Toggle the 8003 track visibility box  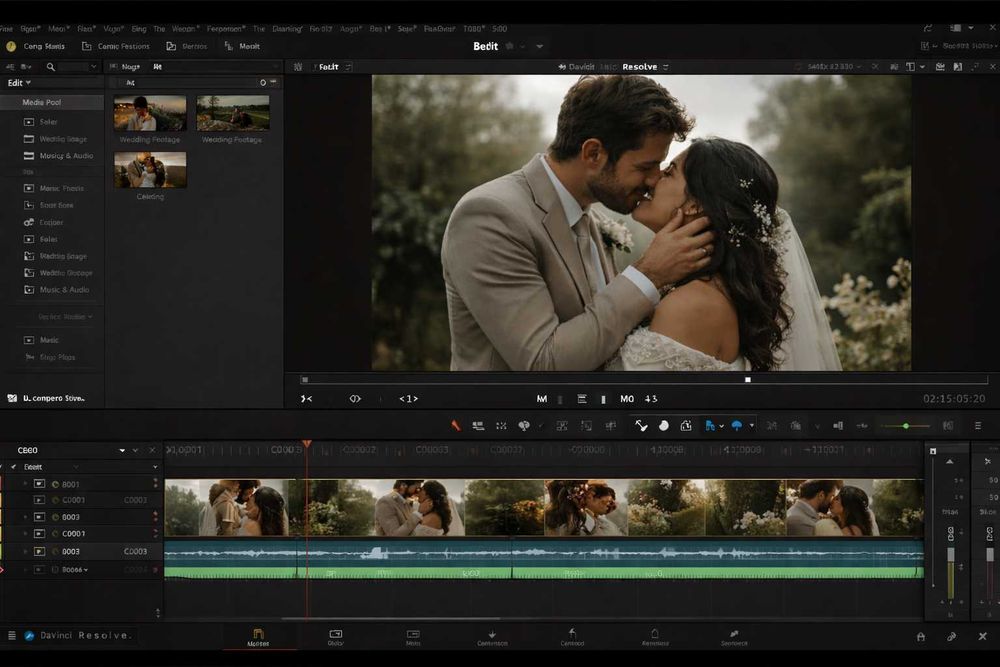pos(40,517)
